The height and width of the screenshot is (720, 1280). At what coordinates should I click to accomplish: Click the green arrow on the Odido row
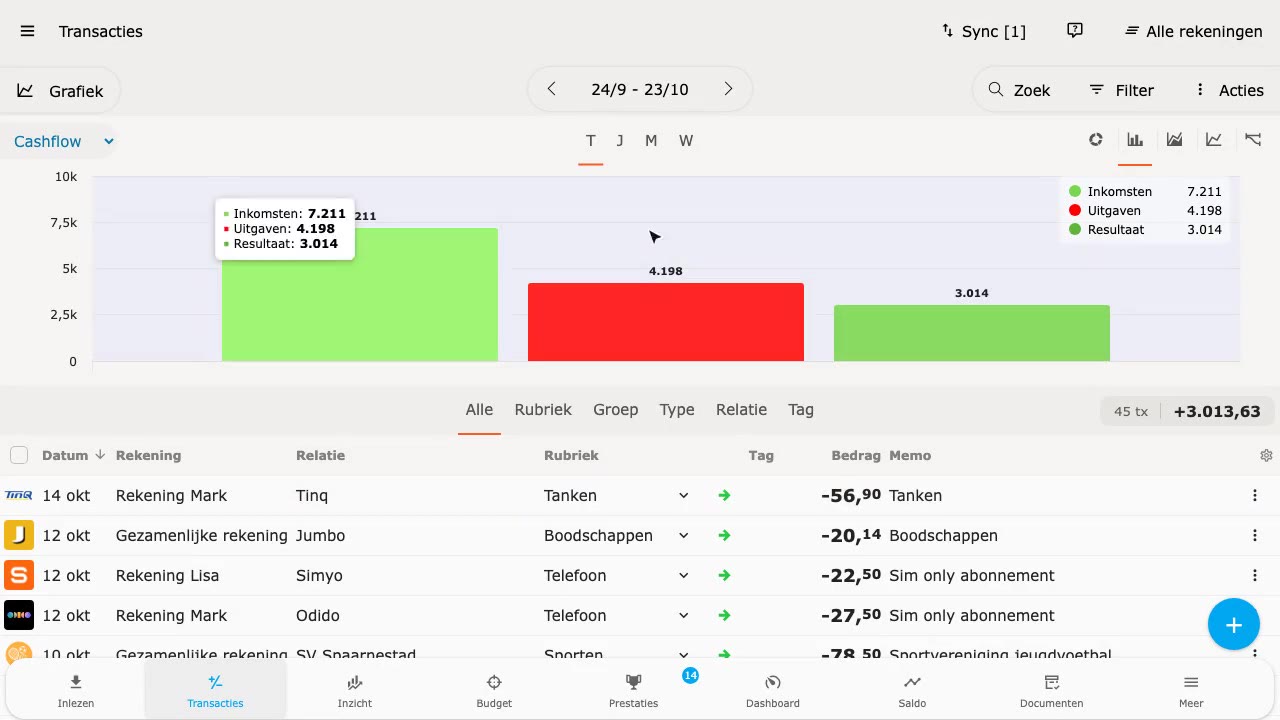(724, 615)
